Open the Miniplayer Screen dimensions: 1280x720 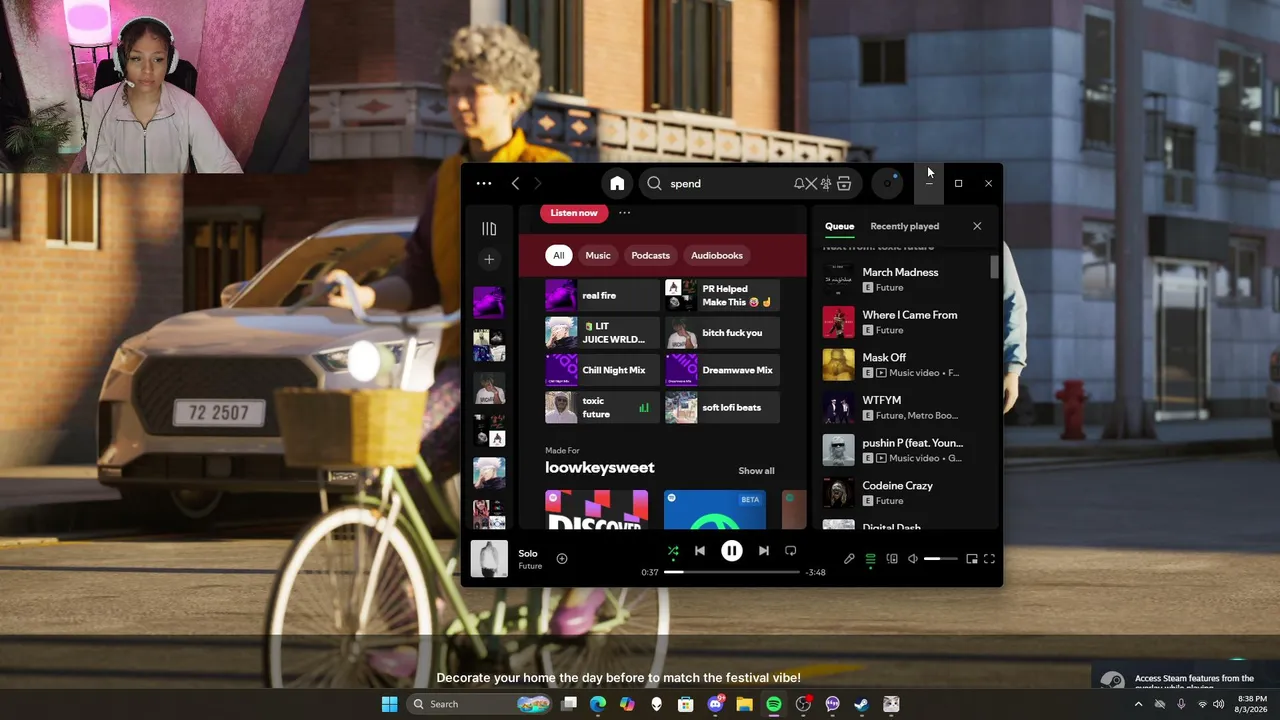pyautogui.click(x=971, y=559)
